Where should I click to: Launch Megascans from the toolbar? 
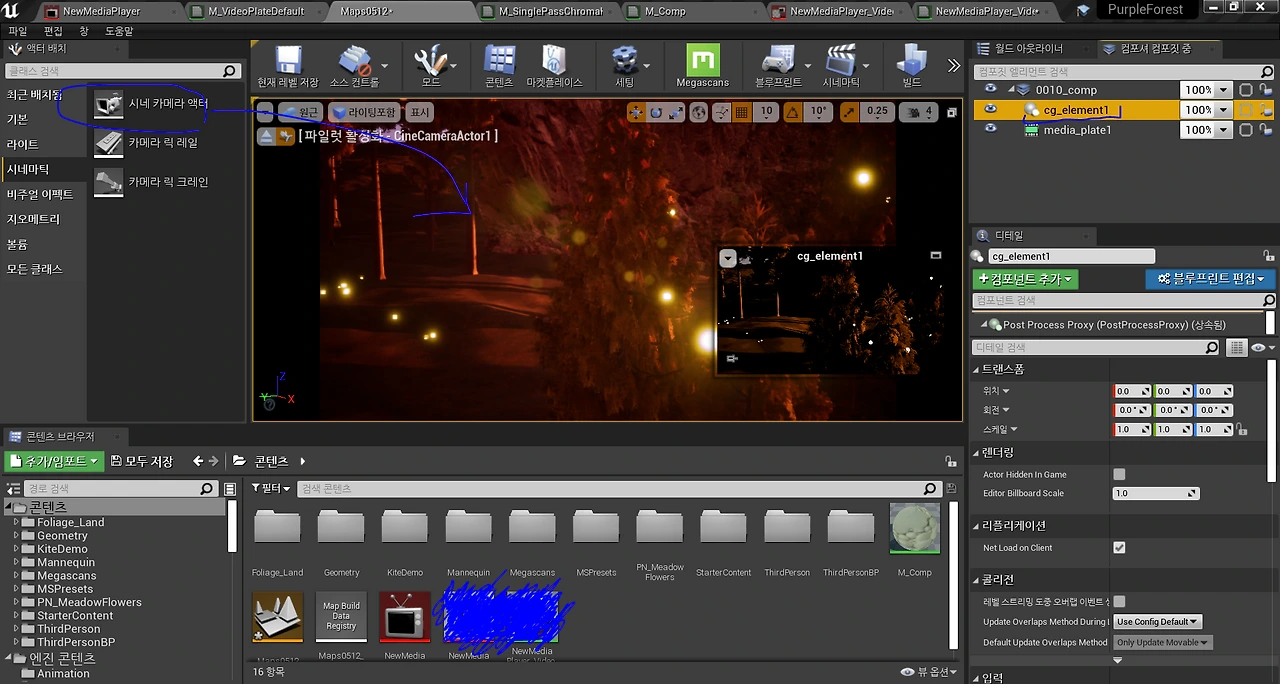(702, 62)
